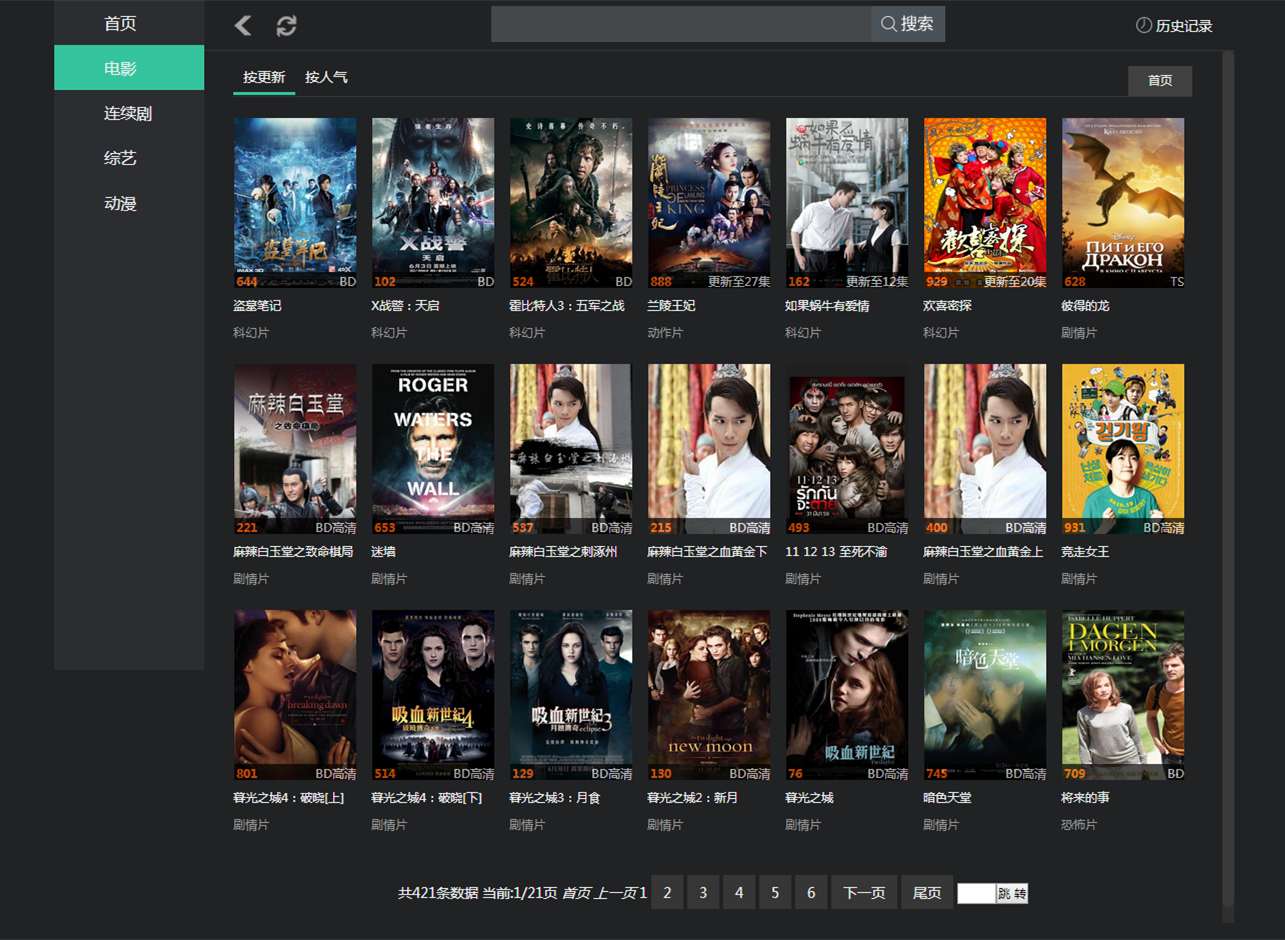This screenshot has width=1285, height=940.
Task: Click the title text 兰陵王妃
Action: pos(671,305)
